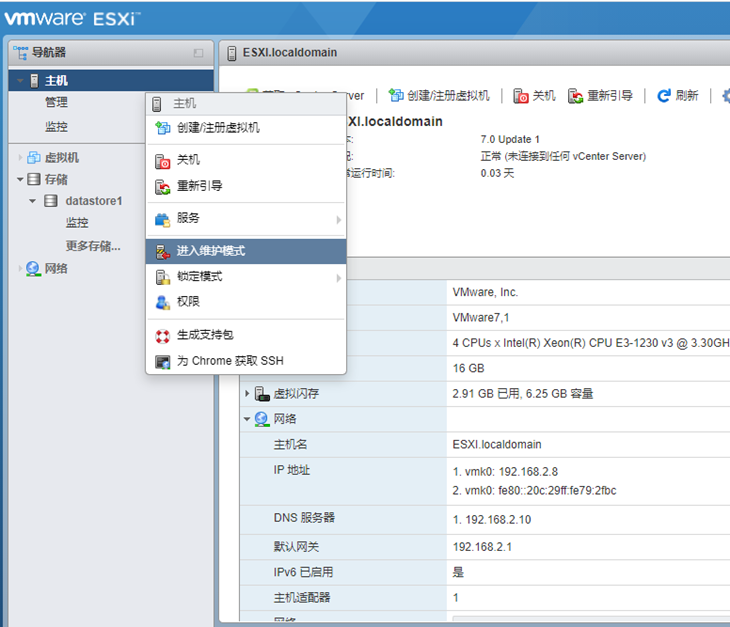Click the Host server icon in navigator
730x627 pixels.
coord(34,81)
